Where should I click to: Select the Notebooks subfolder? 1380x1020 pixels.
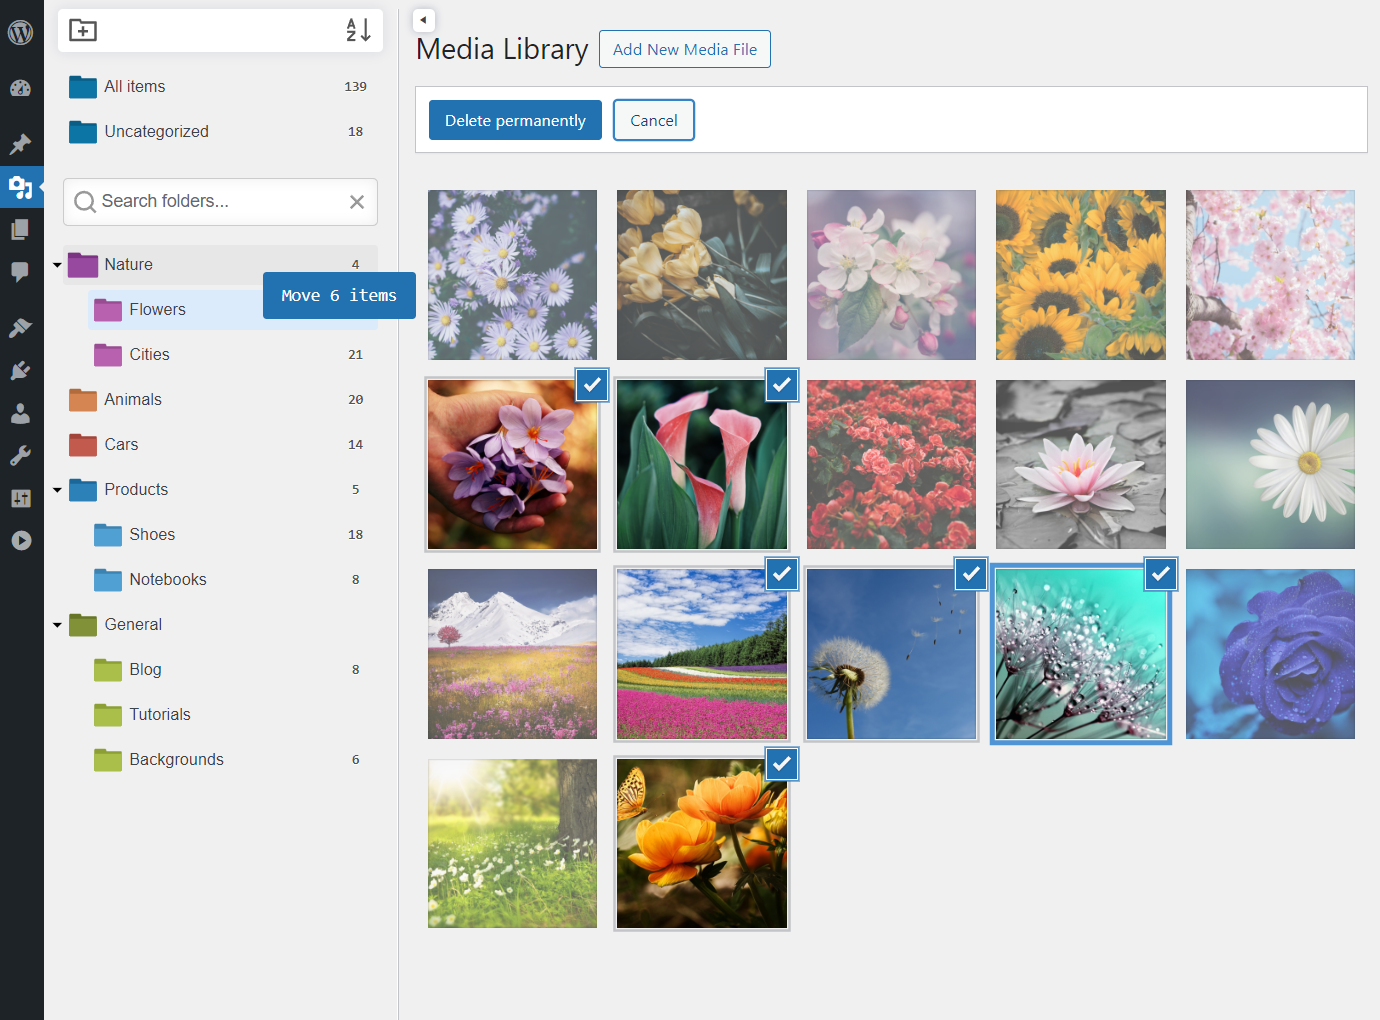point(168,580)
